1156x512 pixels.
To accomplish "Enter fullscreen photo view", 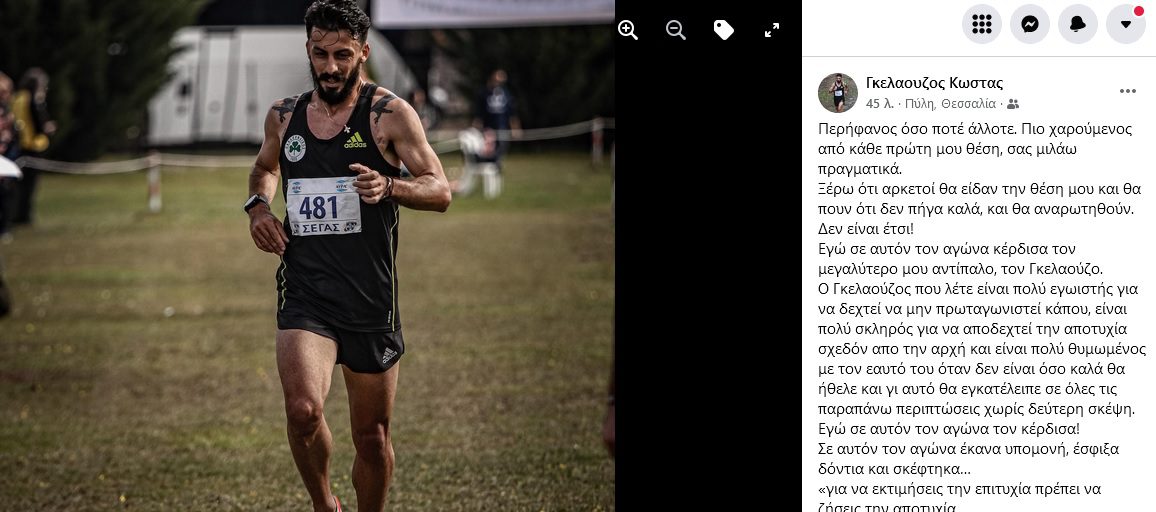I will (x=772, y=30).
